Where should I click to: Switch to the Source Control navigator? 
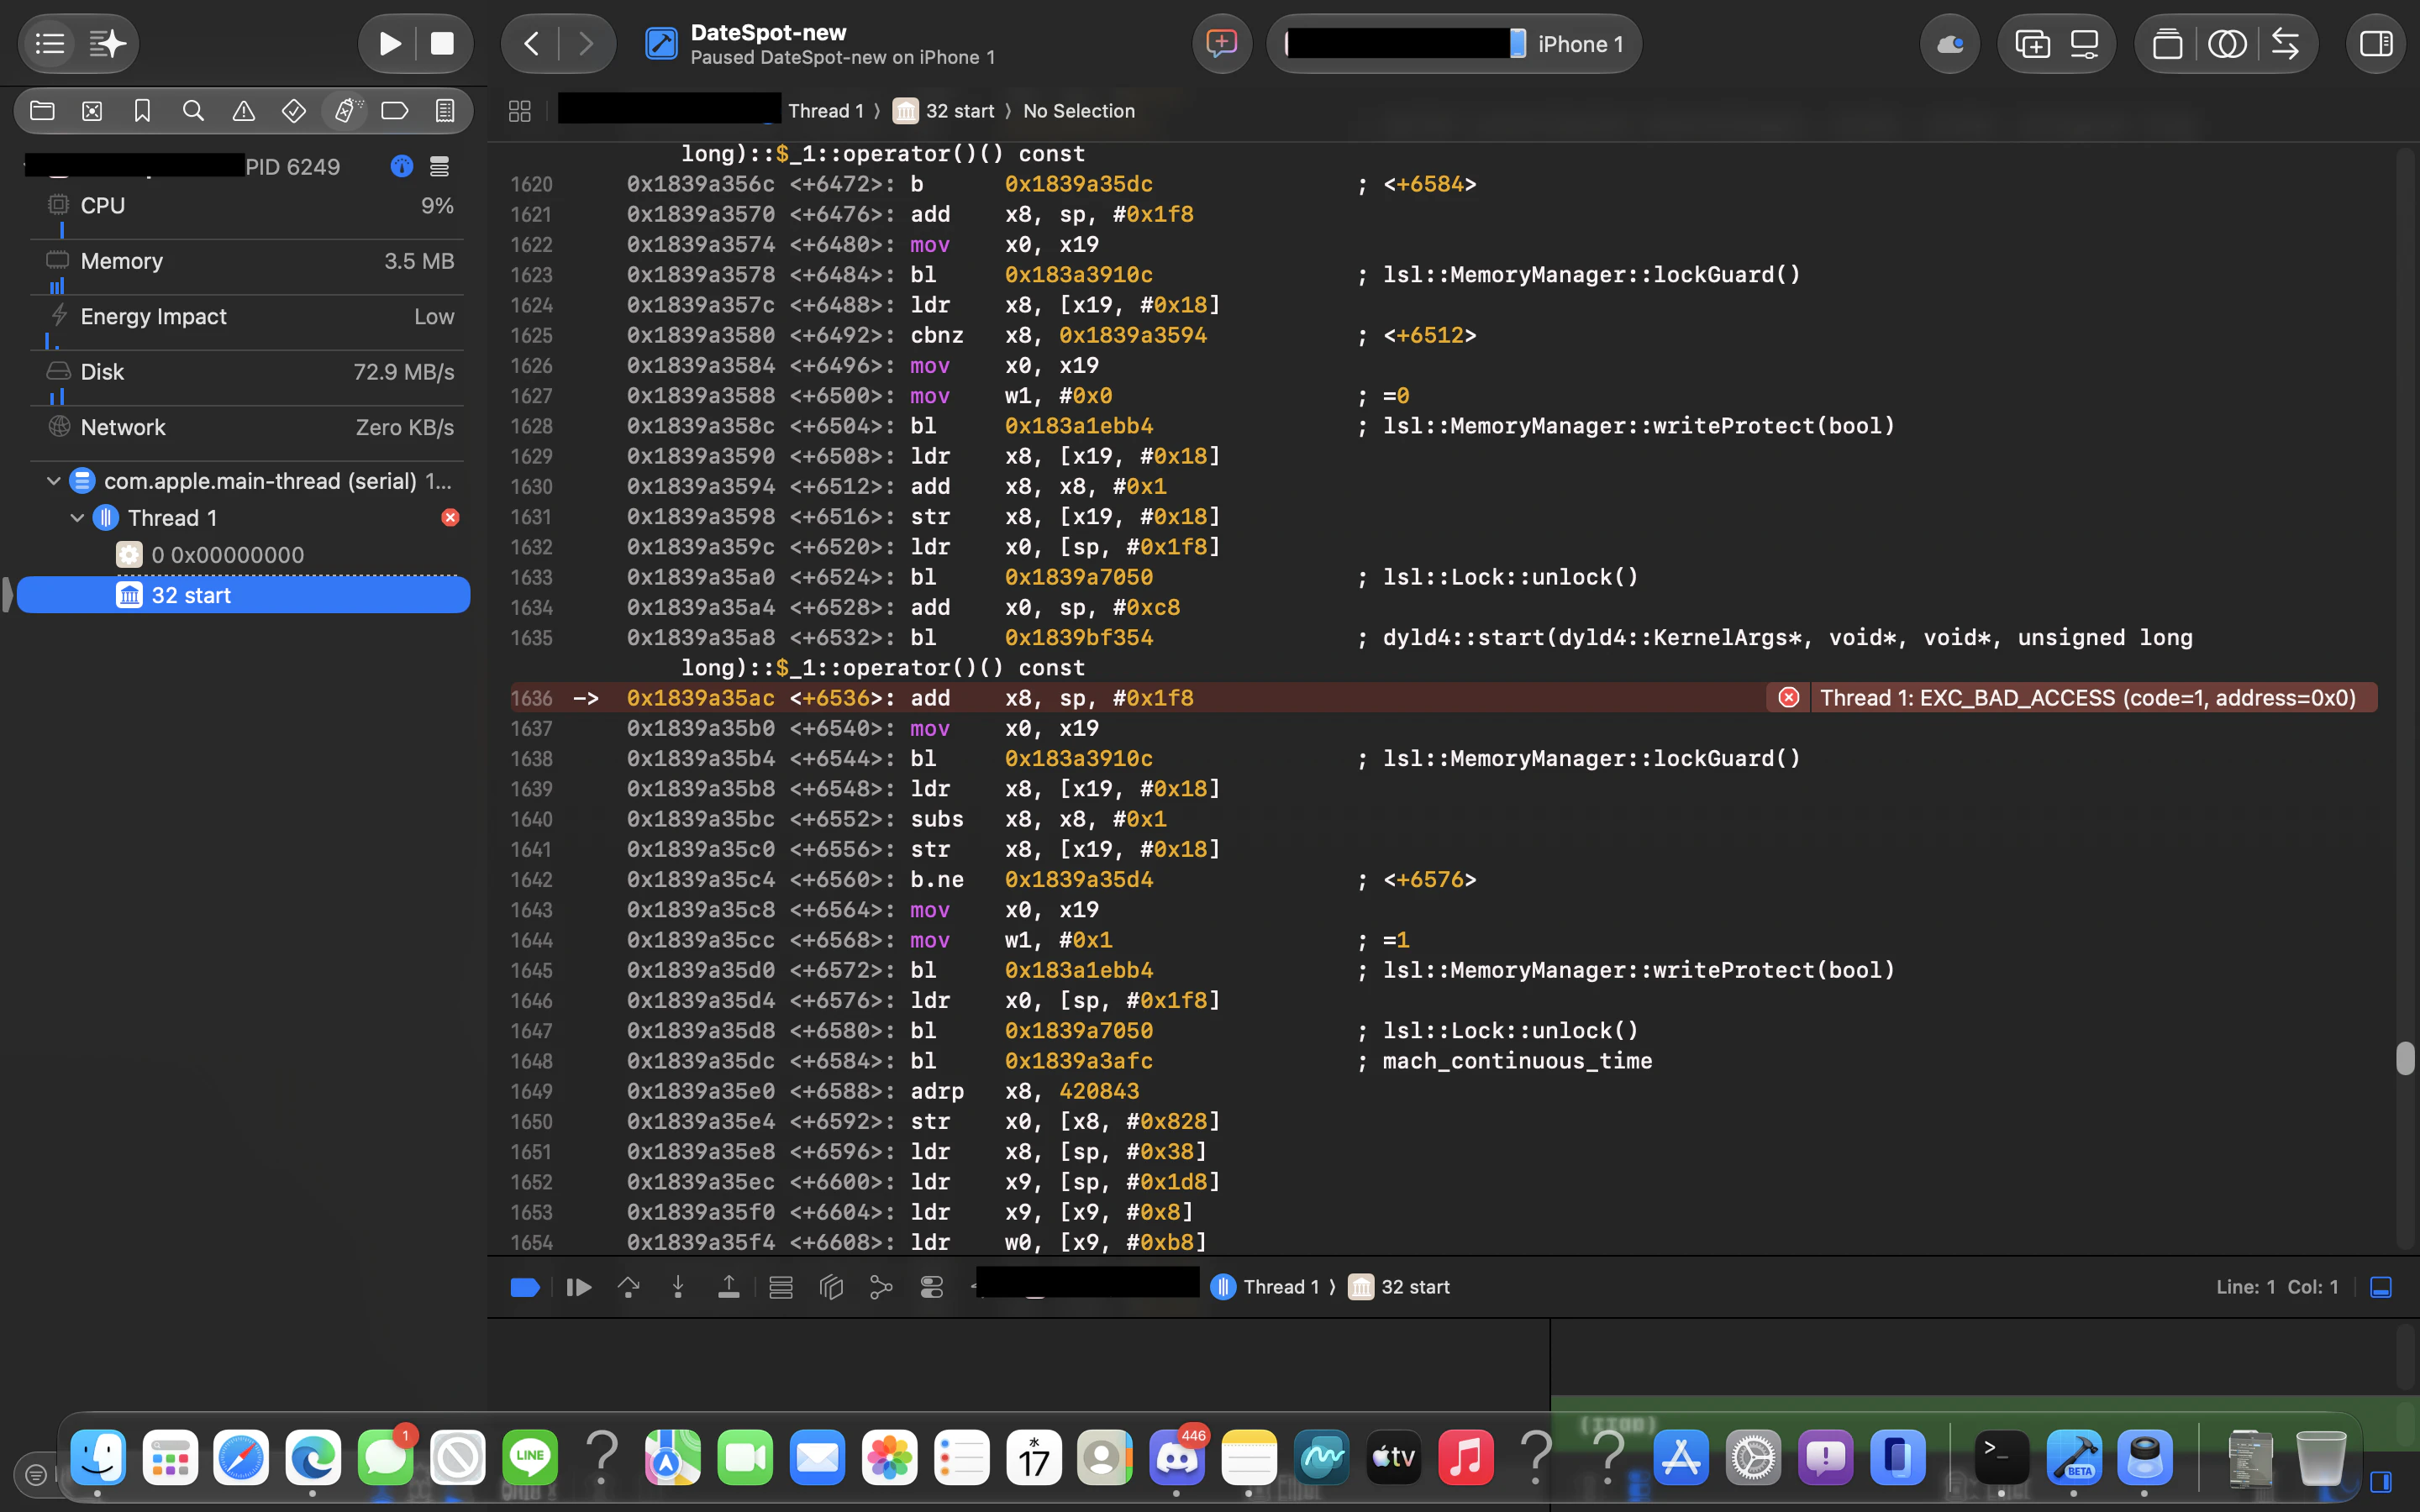(92, 111)
